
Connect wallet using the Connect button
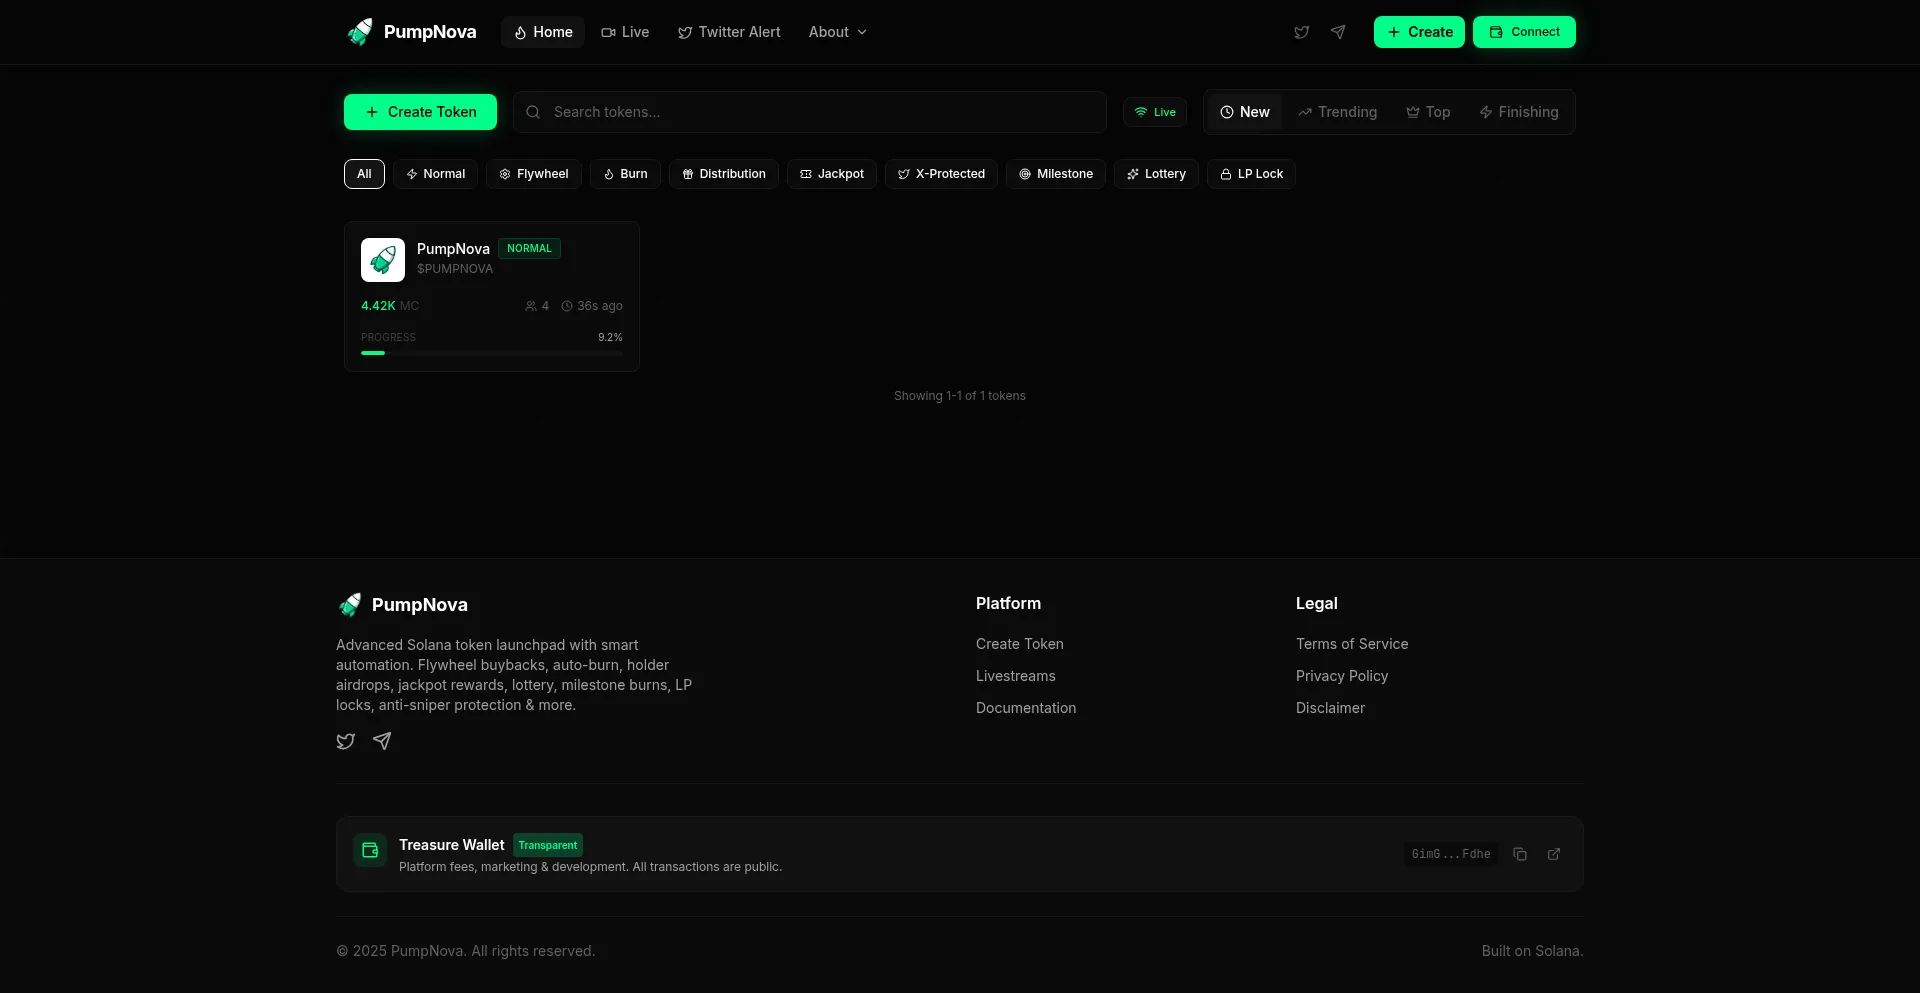point(1524,32)
